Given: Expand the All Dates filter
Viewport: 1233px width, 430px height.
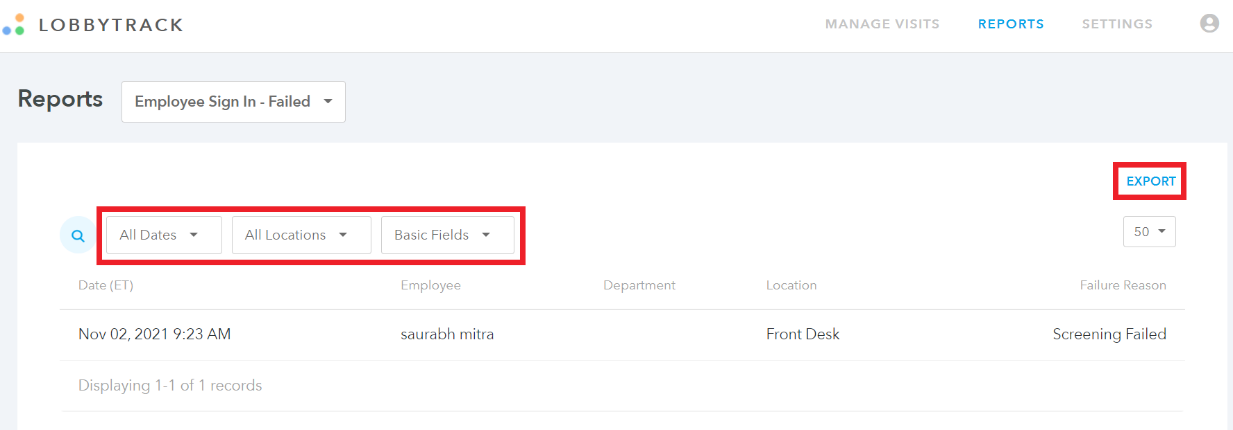Looking at the screenshot, I should [164, 235].
